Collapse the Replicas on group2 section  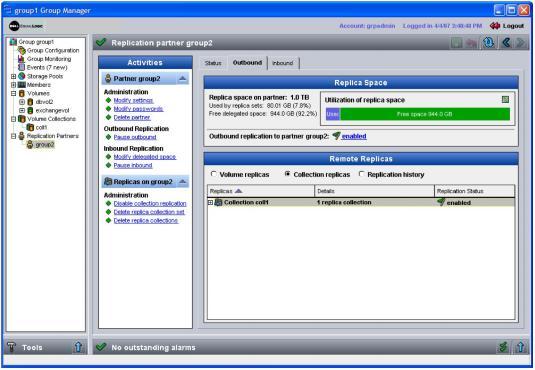coord(183,182)
